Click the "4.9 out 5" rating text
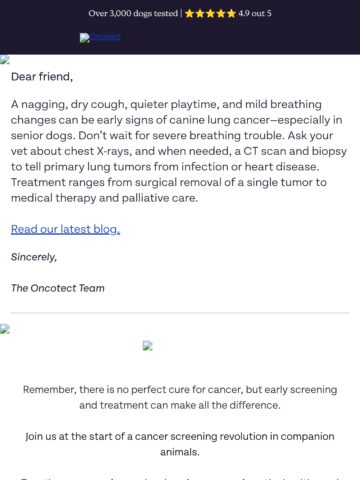Screen dimensions: 360x480 255,14
